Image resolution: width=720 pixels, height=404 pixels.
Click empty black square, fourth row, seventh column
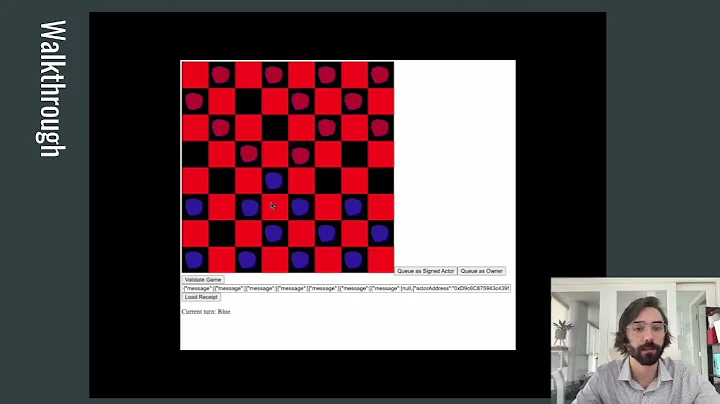354,154
